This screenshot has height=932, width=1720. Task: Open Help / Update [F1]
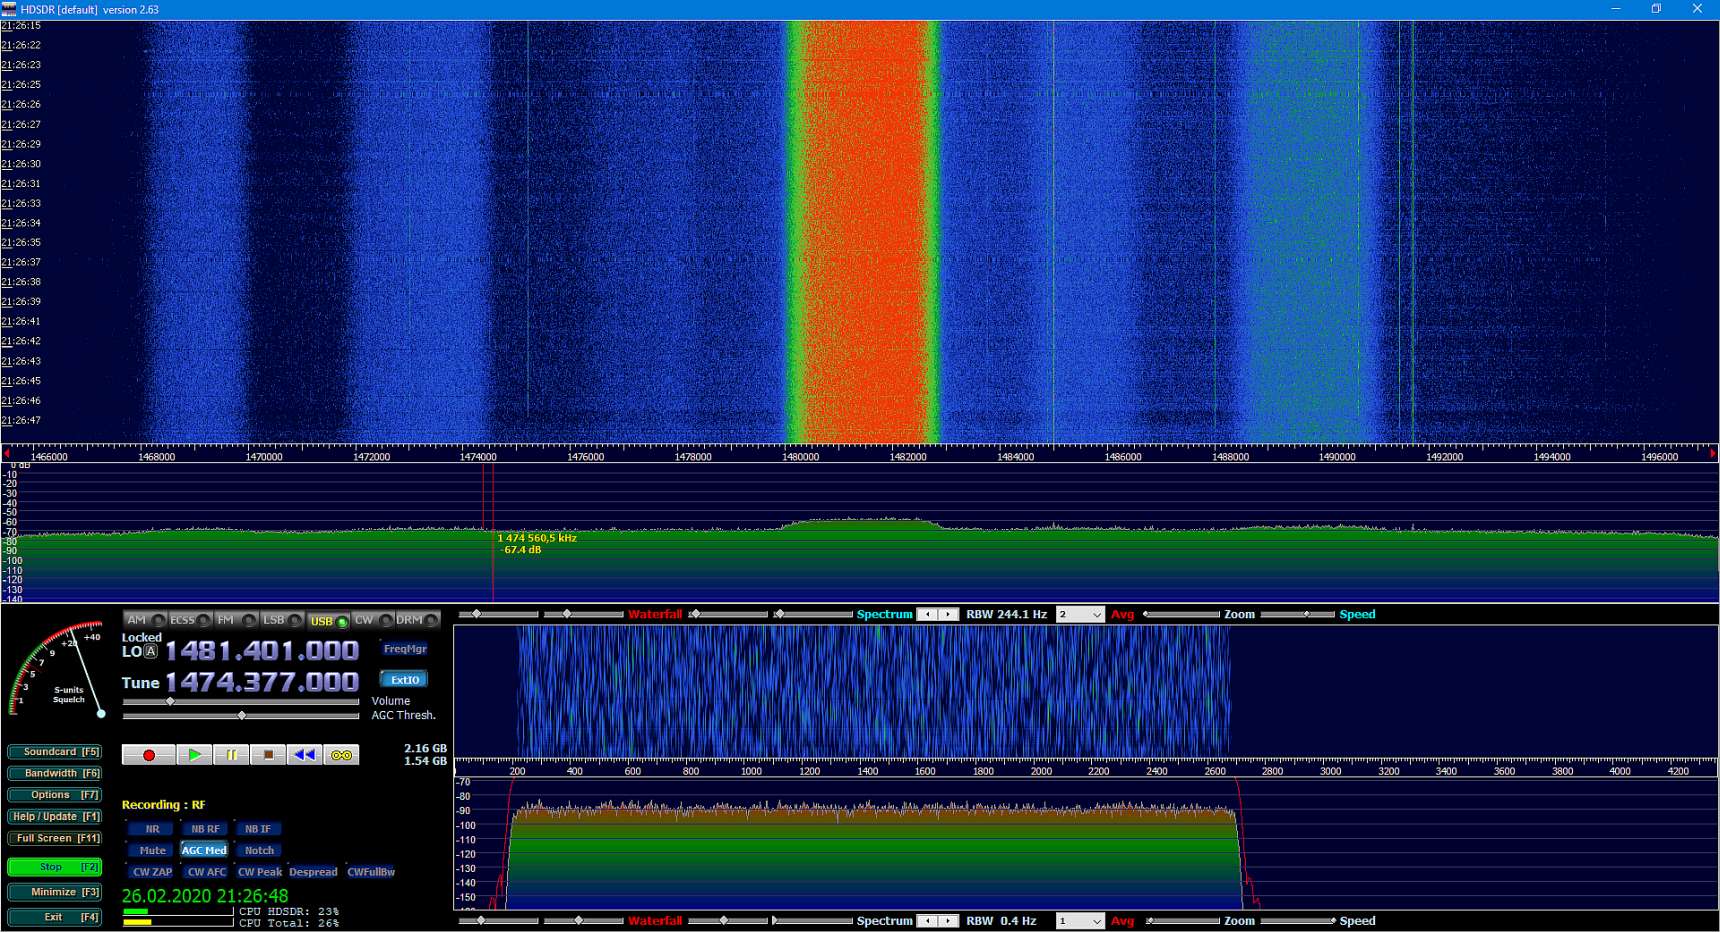[x=55, y=817]
